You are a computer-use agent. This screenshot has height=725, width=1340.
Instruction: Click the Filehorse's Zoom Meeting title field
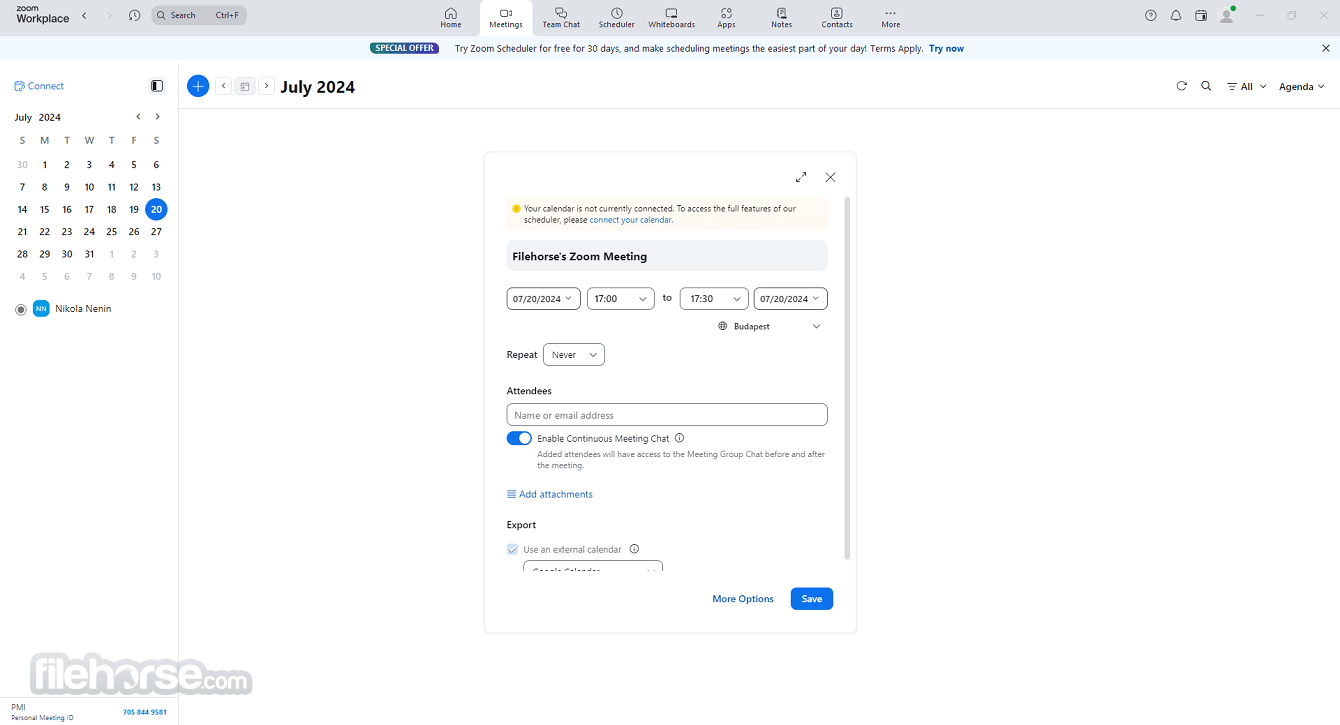pyautogui.click(x=667, y=256)
